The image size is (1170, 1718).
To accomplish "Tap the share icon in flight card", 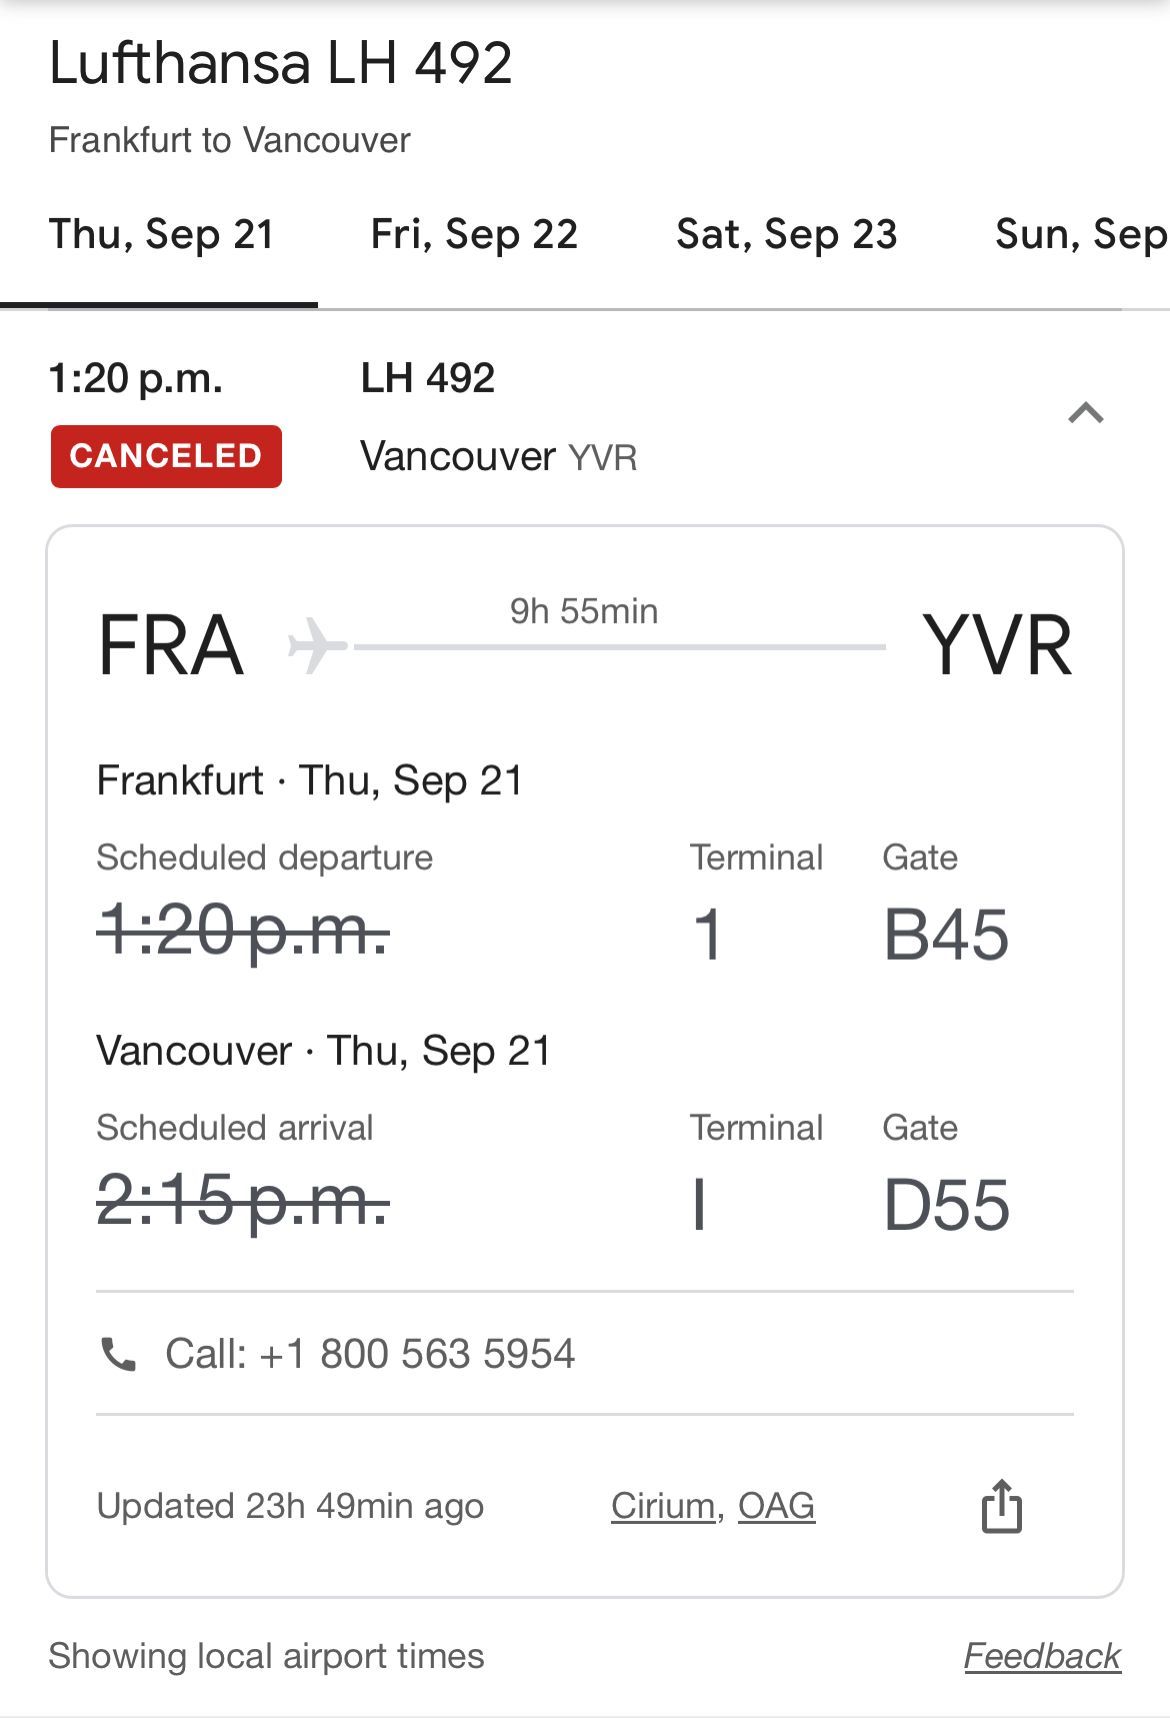I will [1001, 1505].
